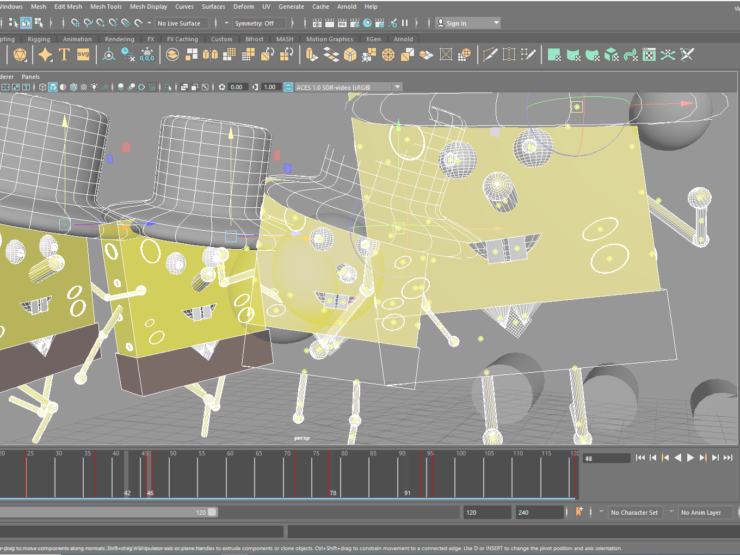Image resolution: width=740 pixels, height=555 pixels.
Task: Click the arrow left of No Character Set
Action: point(601,512)
